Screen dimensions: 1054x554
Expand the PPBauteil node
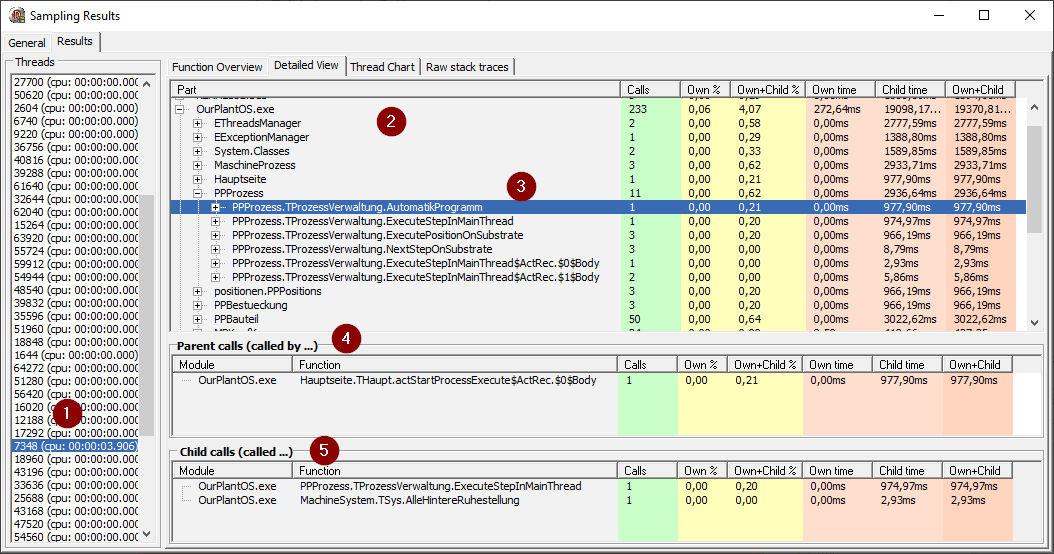click(x=198, y=319)
